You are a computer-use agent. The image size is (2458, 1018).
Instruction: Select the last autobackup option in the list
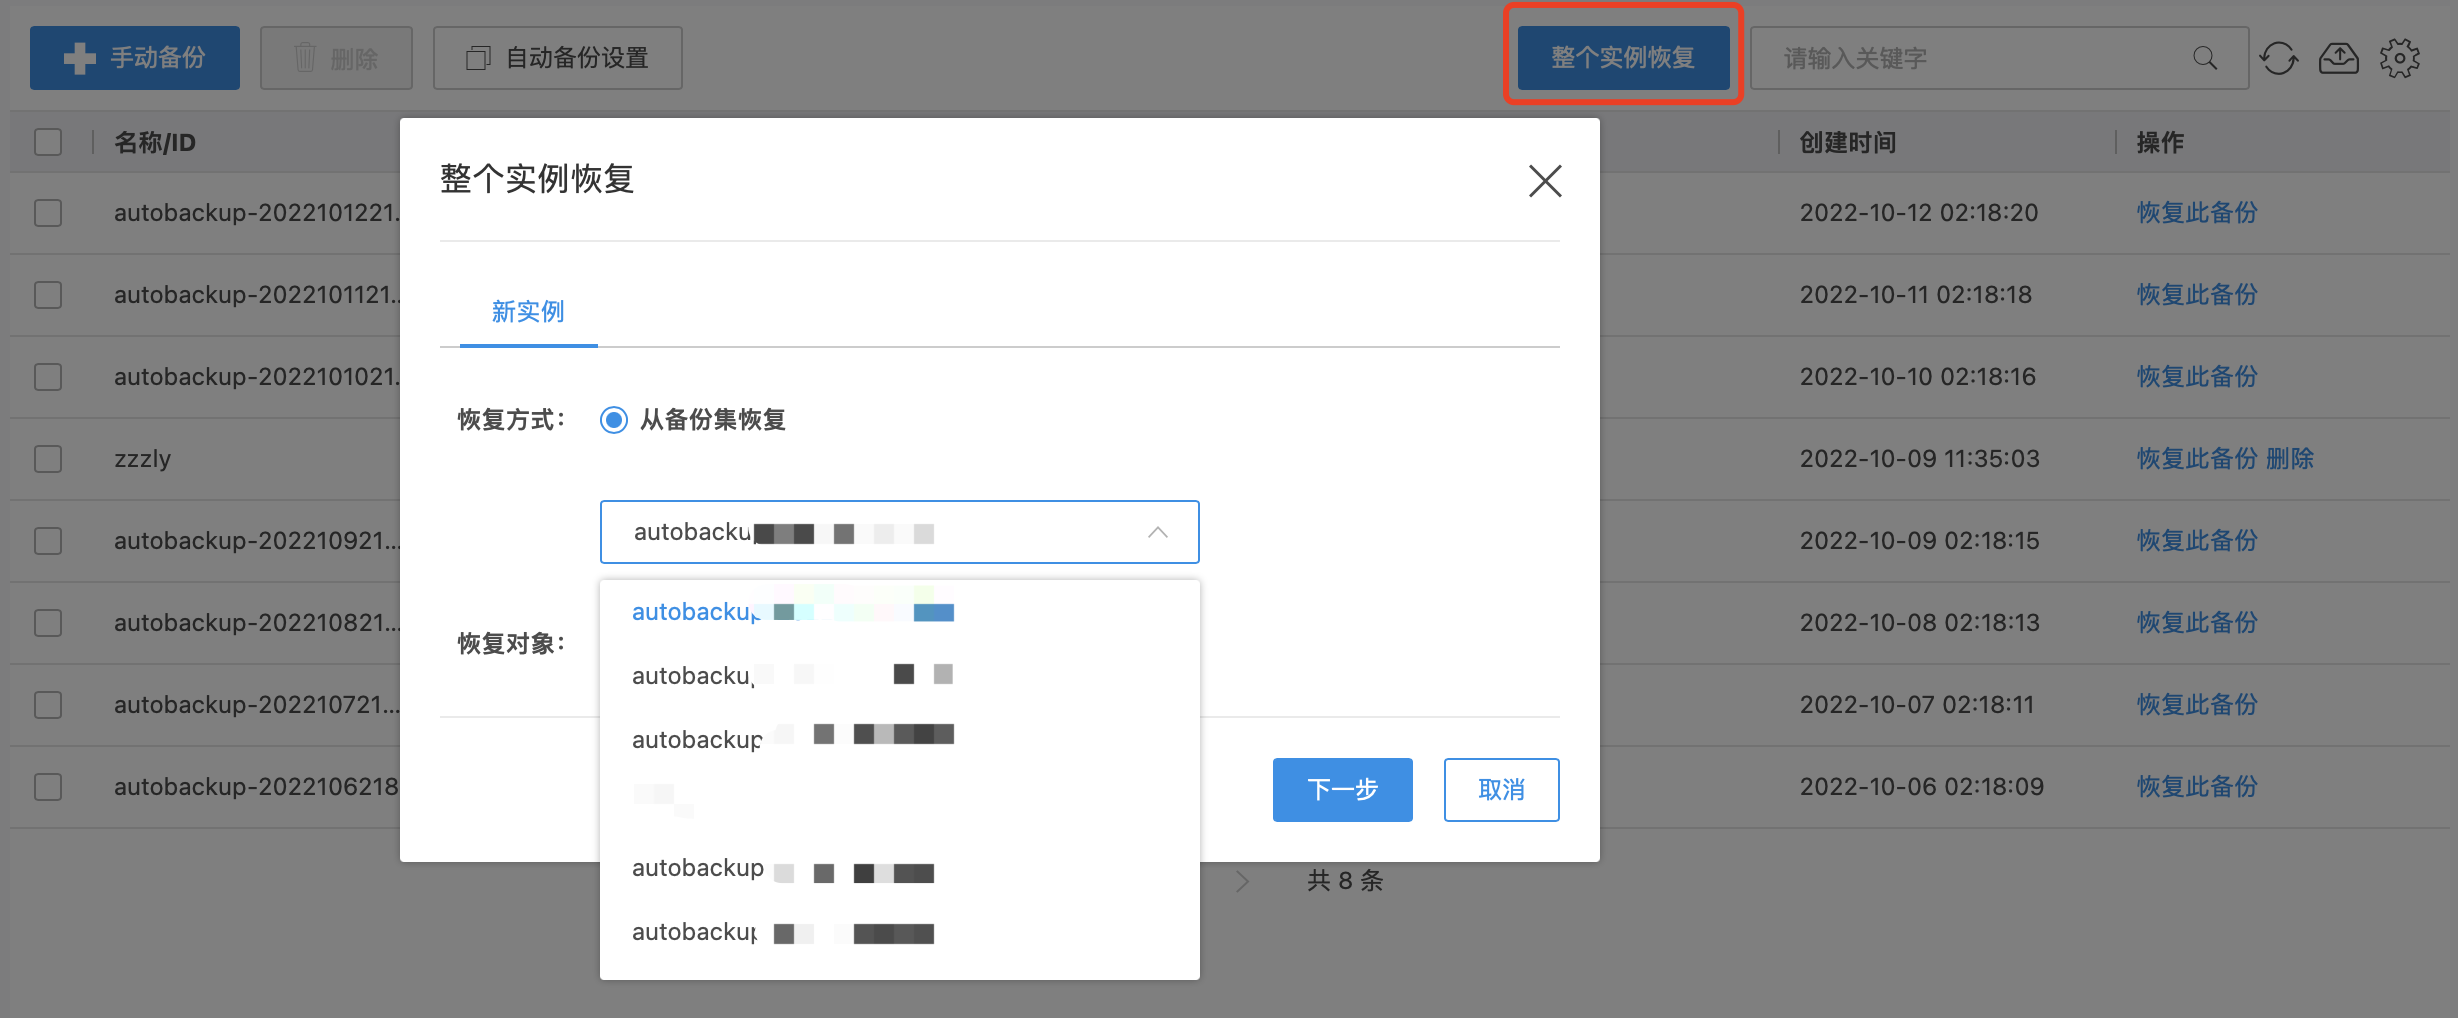coord(782,932)
